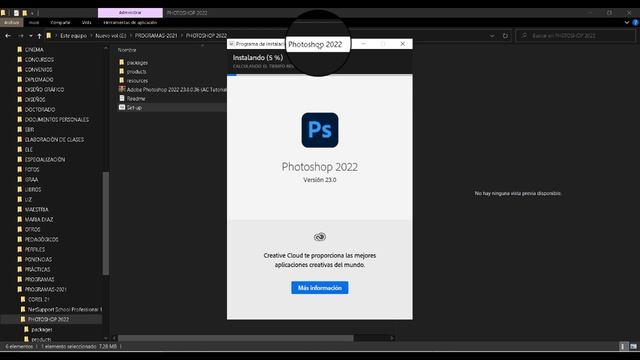The height and width of the screenshot is (360, 640).
Task: Open MARIA DIAZ folder in tree
Action: (x=39, y=220)
